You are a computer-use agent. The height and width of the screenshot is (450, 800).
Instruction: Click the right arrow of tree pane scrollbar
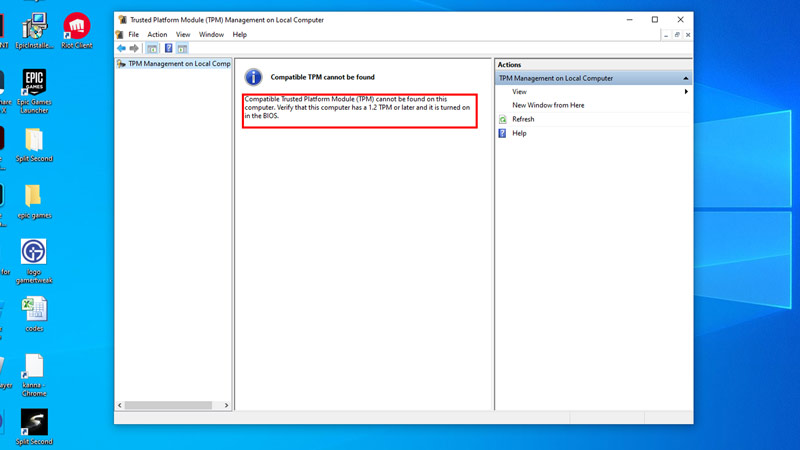[x=227, y=405]
